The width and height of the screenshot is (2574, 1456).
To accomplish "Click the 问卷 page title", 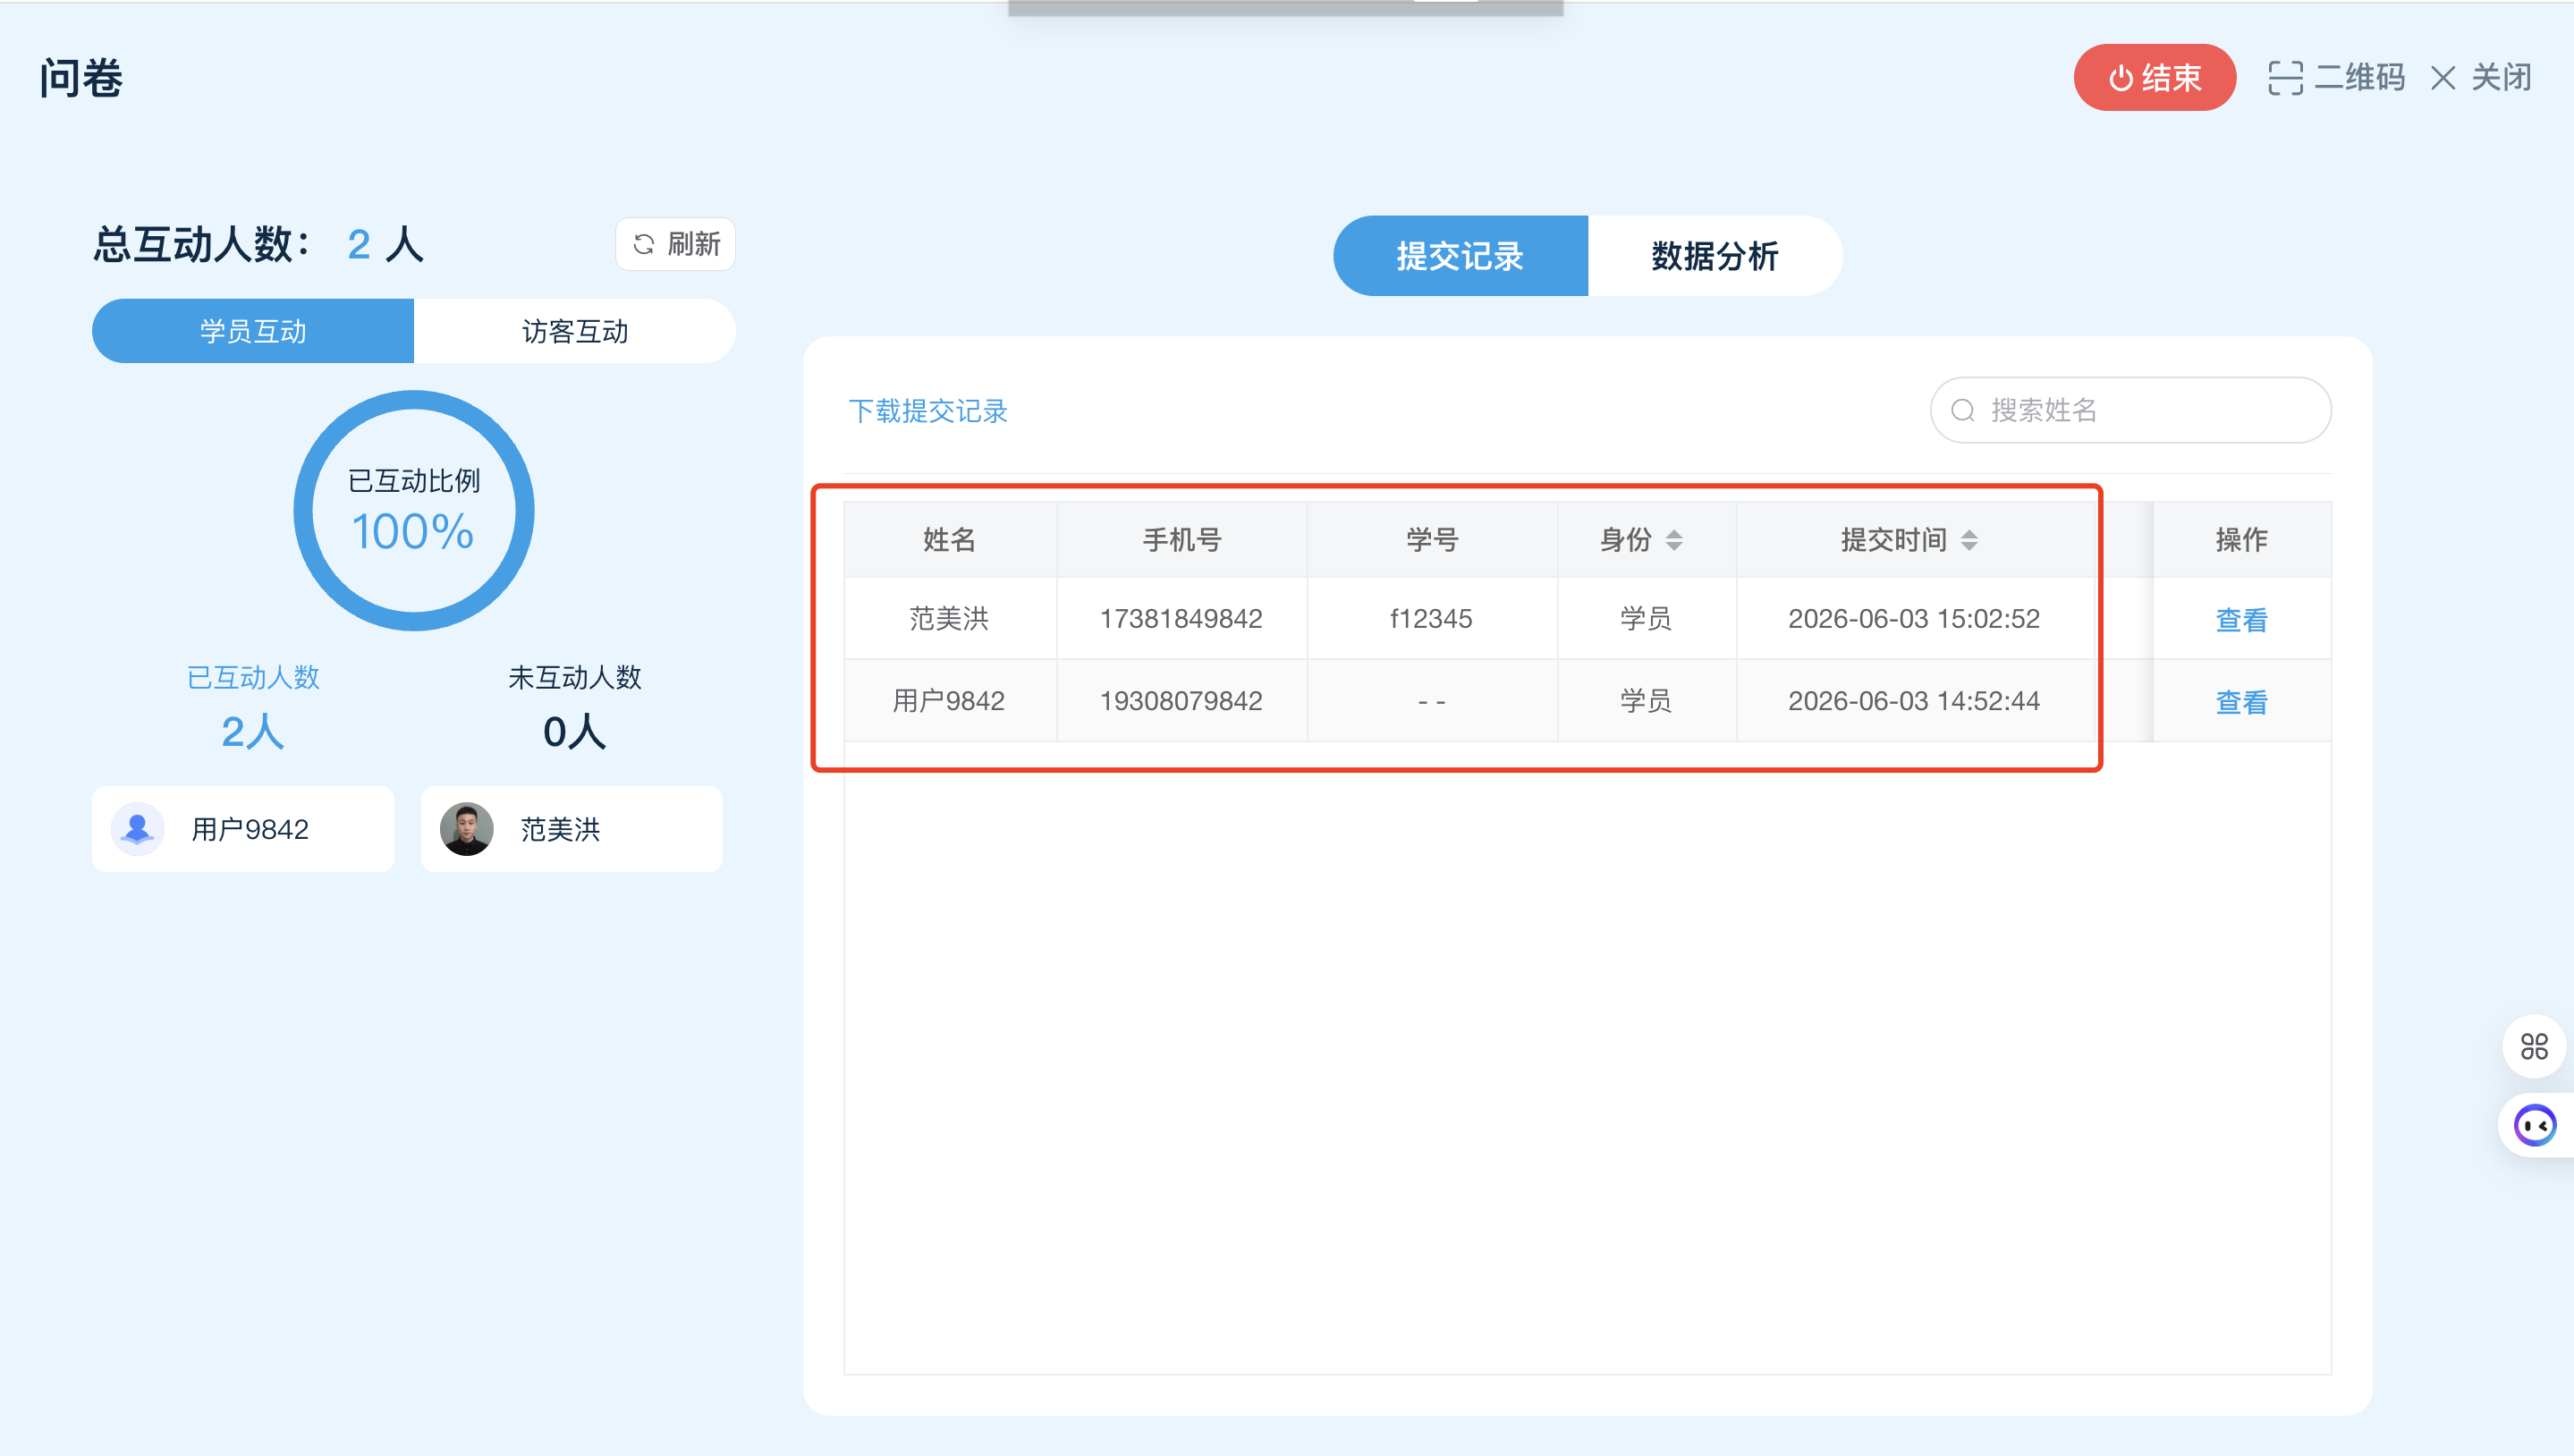I will [81, 78].
